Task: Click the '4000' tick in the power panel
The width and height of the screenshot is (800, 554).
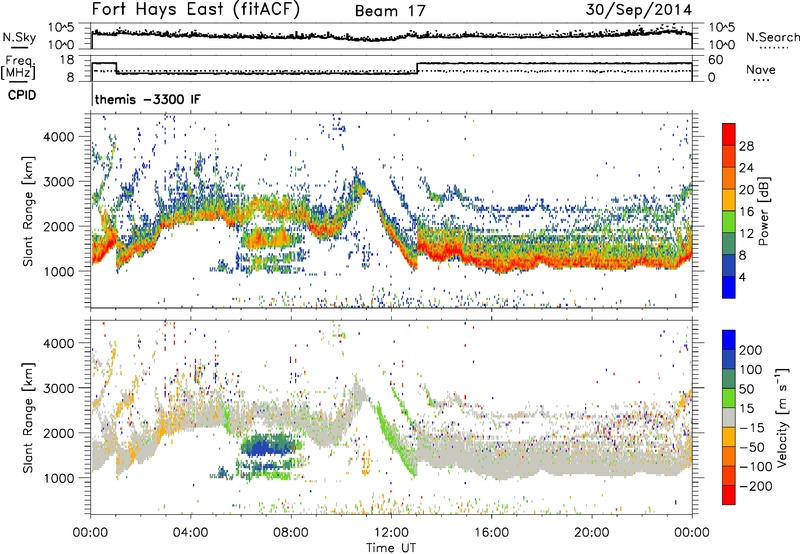Action: (x=58, y=137)
